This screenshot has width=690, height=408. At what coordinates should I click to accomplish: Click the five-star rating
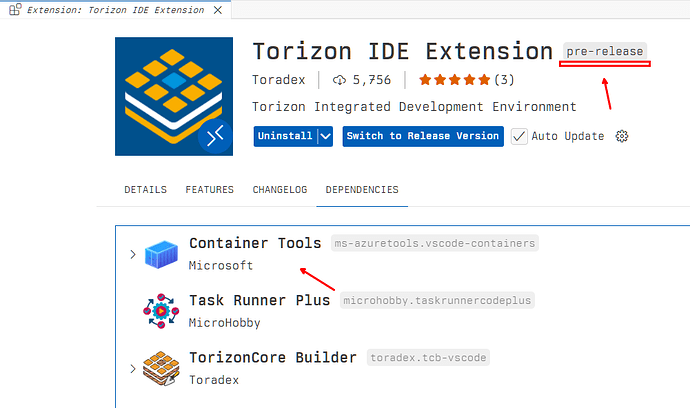click(455, 80)
